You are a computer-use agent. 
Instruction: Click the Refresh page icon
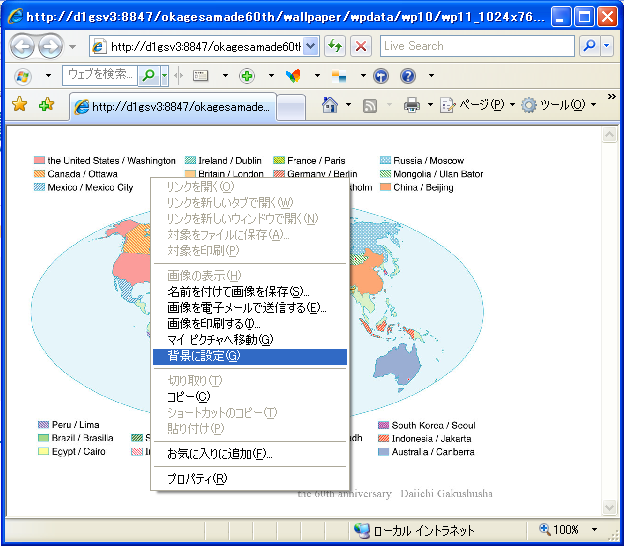click(335, 46)
